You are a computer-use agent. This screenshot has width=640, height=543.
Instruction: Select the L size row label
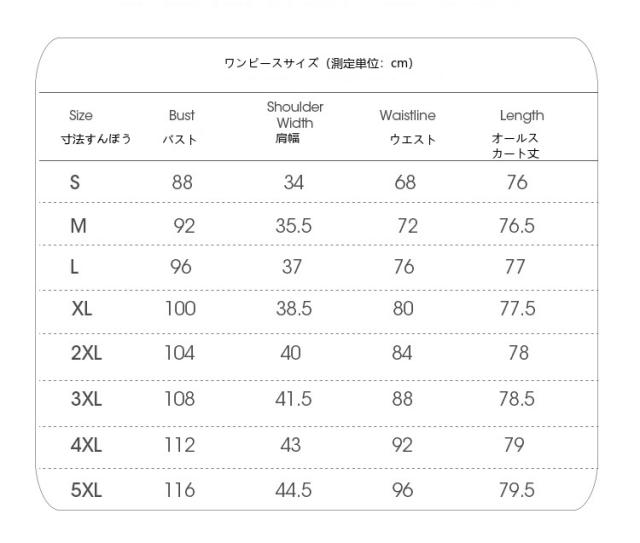[76, 268]
